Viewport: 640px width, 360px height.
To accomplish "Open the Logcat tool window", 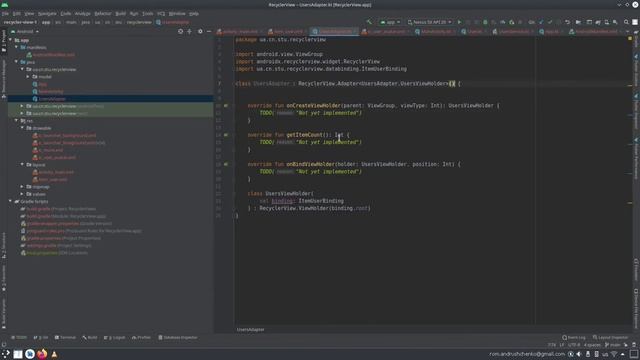I will coord(115,338).
